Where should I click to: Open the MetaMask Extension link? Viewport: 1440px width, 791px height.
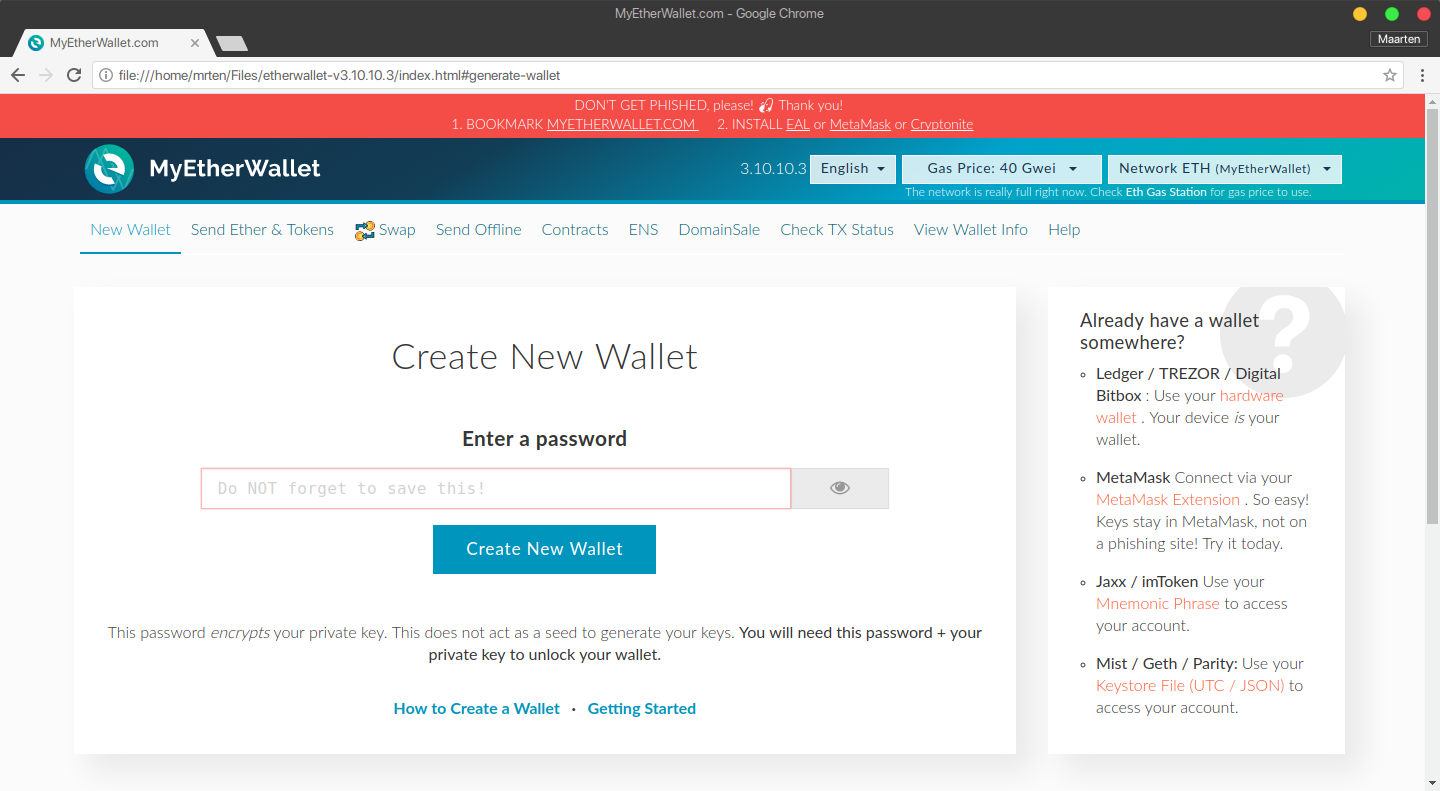coord(1167,499)
